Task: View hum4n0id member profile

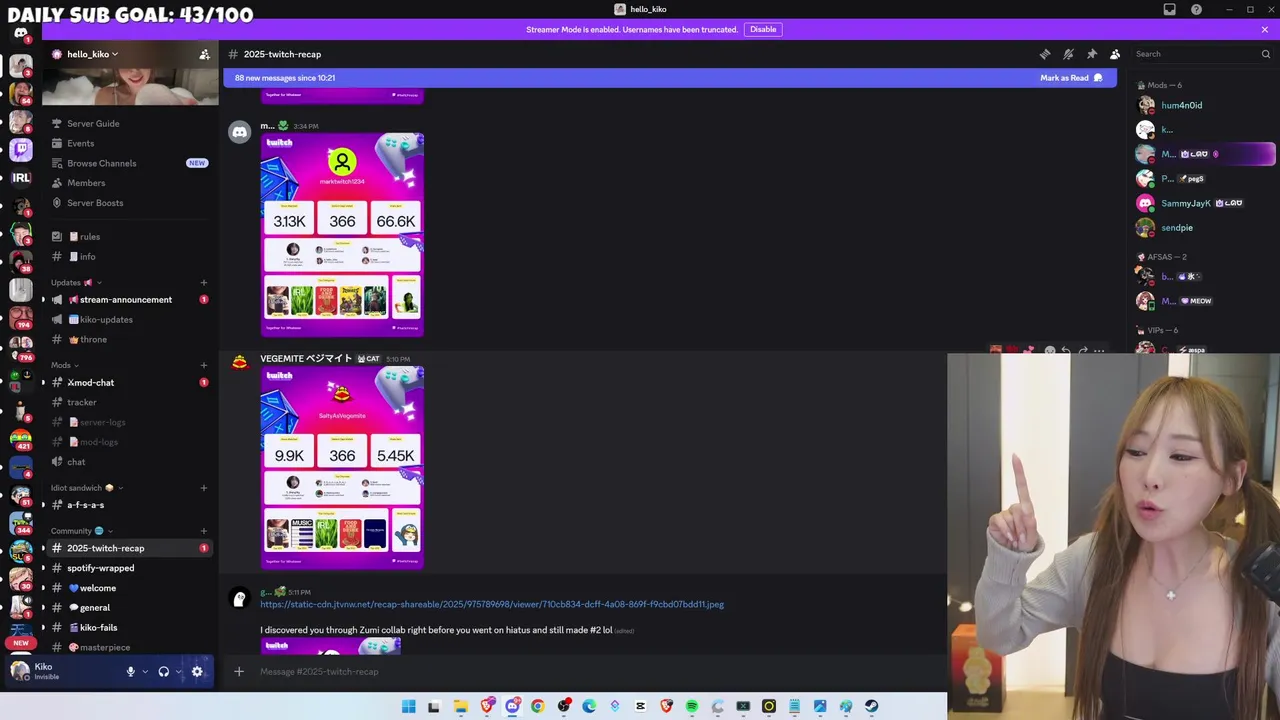Action: (x=1205, y=105)
